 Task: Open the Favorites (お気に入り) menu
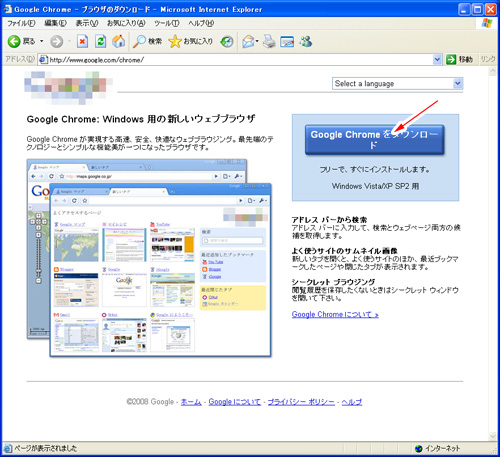pos(126,23)
